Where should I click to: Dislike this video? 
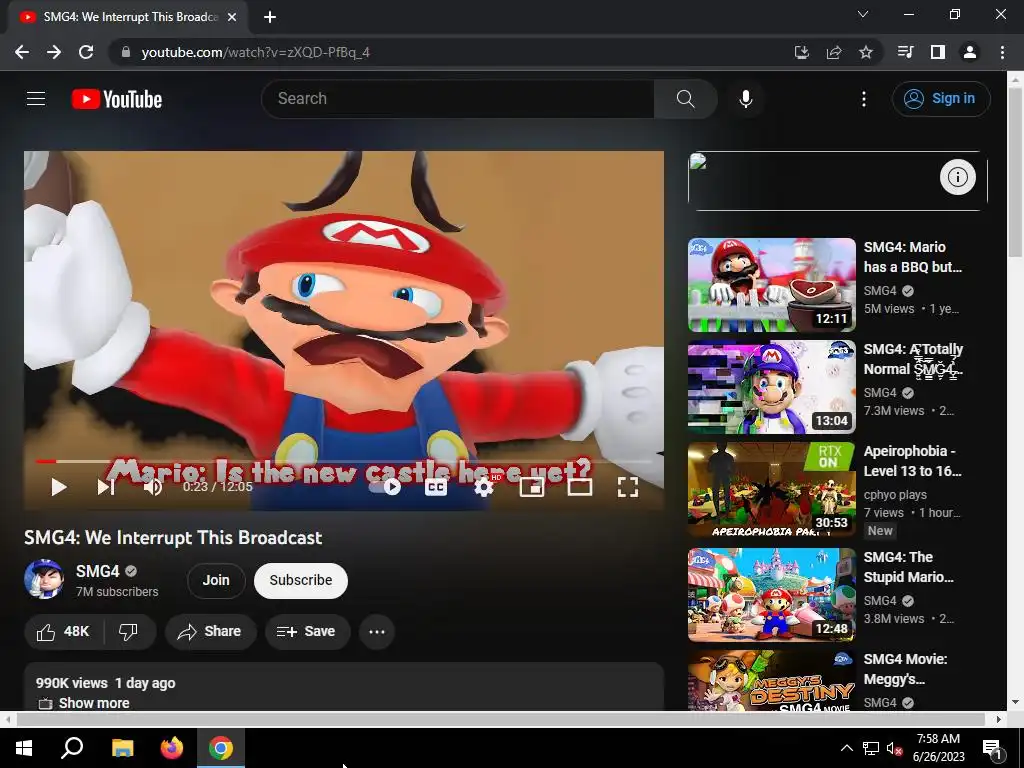point(129,632)
